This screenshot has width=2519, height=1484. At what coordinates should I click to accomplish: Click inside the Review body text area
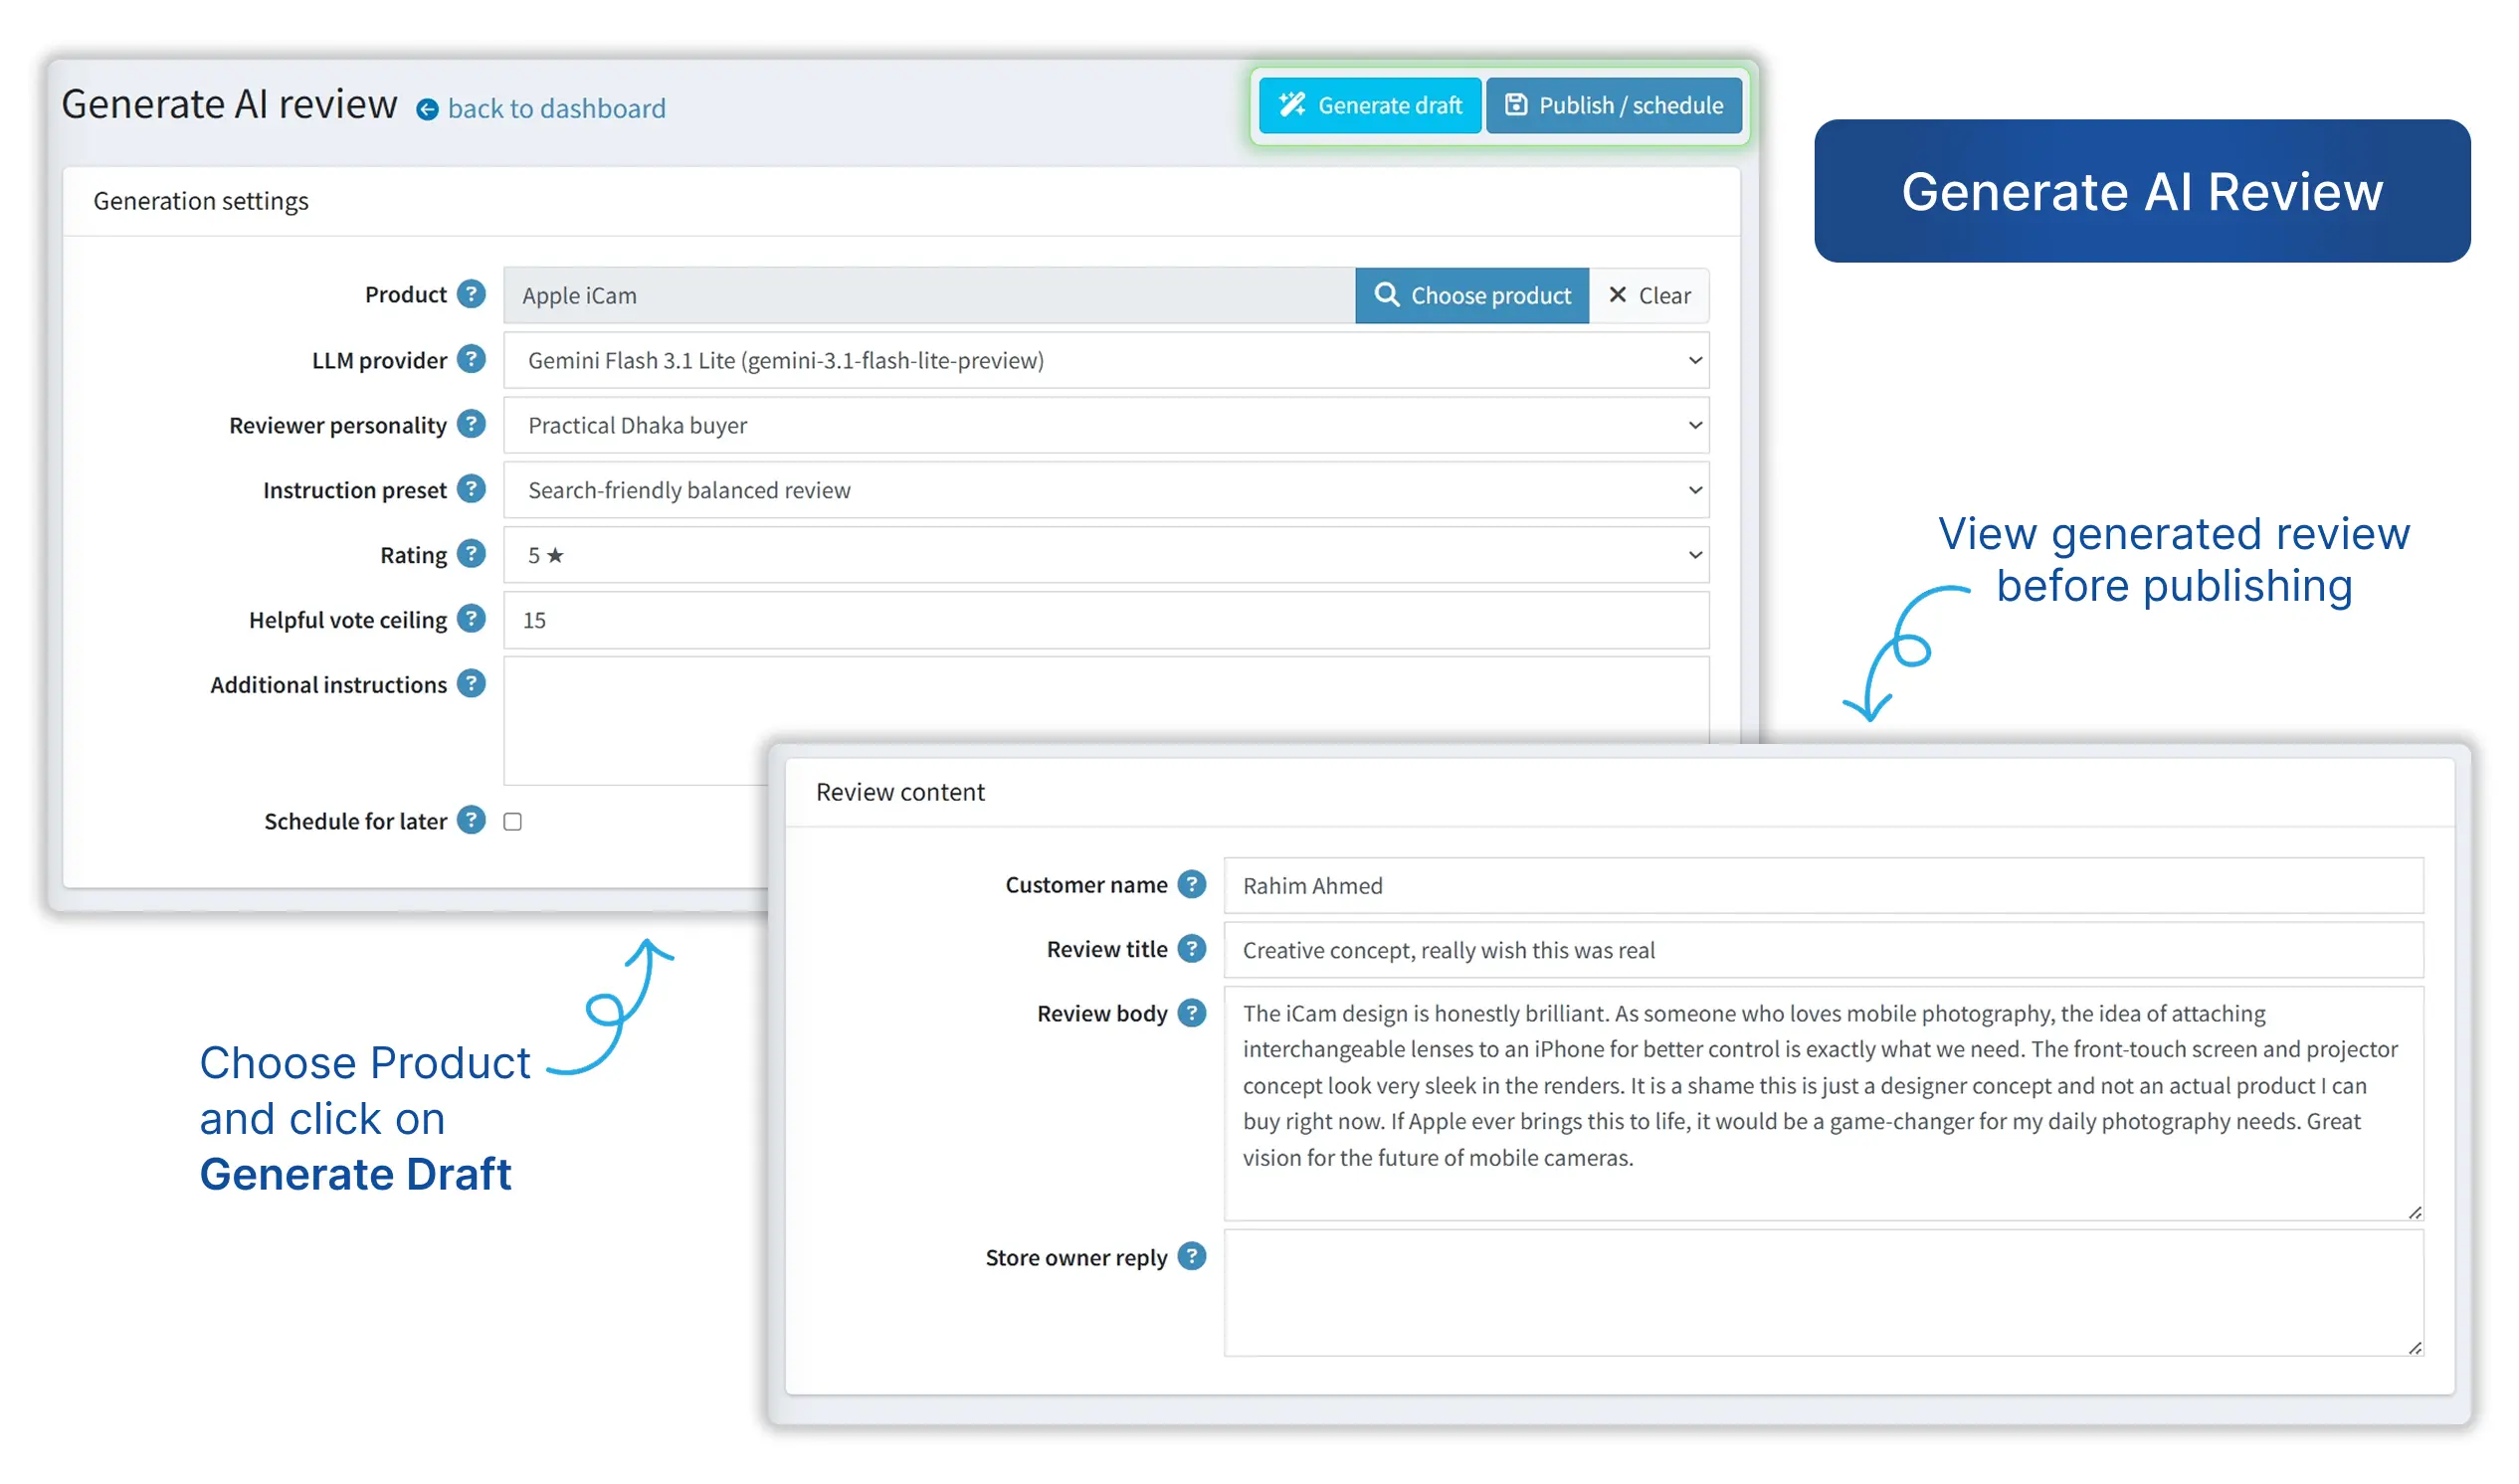coord(1823,1103)
